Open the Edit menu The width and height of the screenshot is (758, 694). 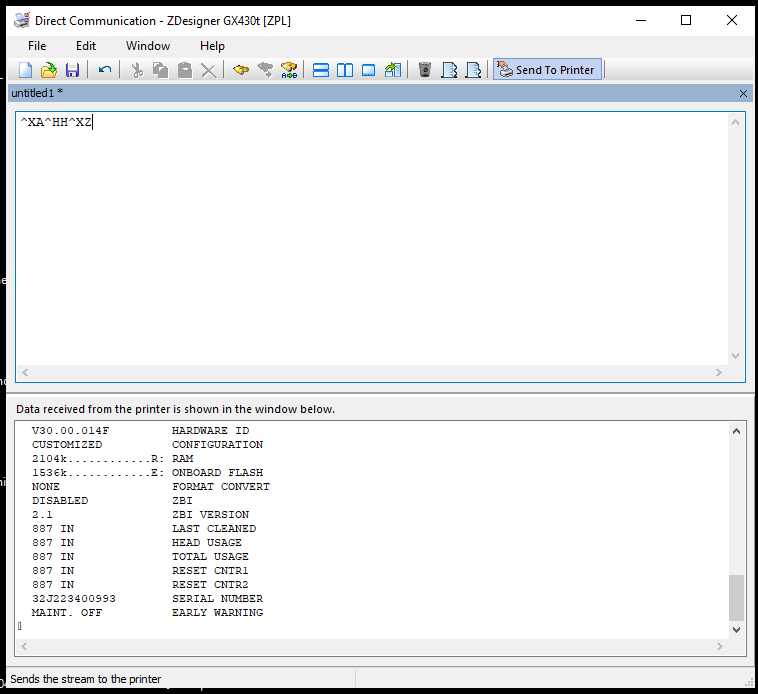86,46
